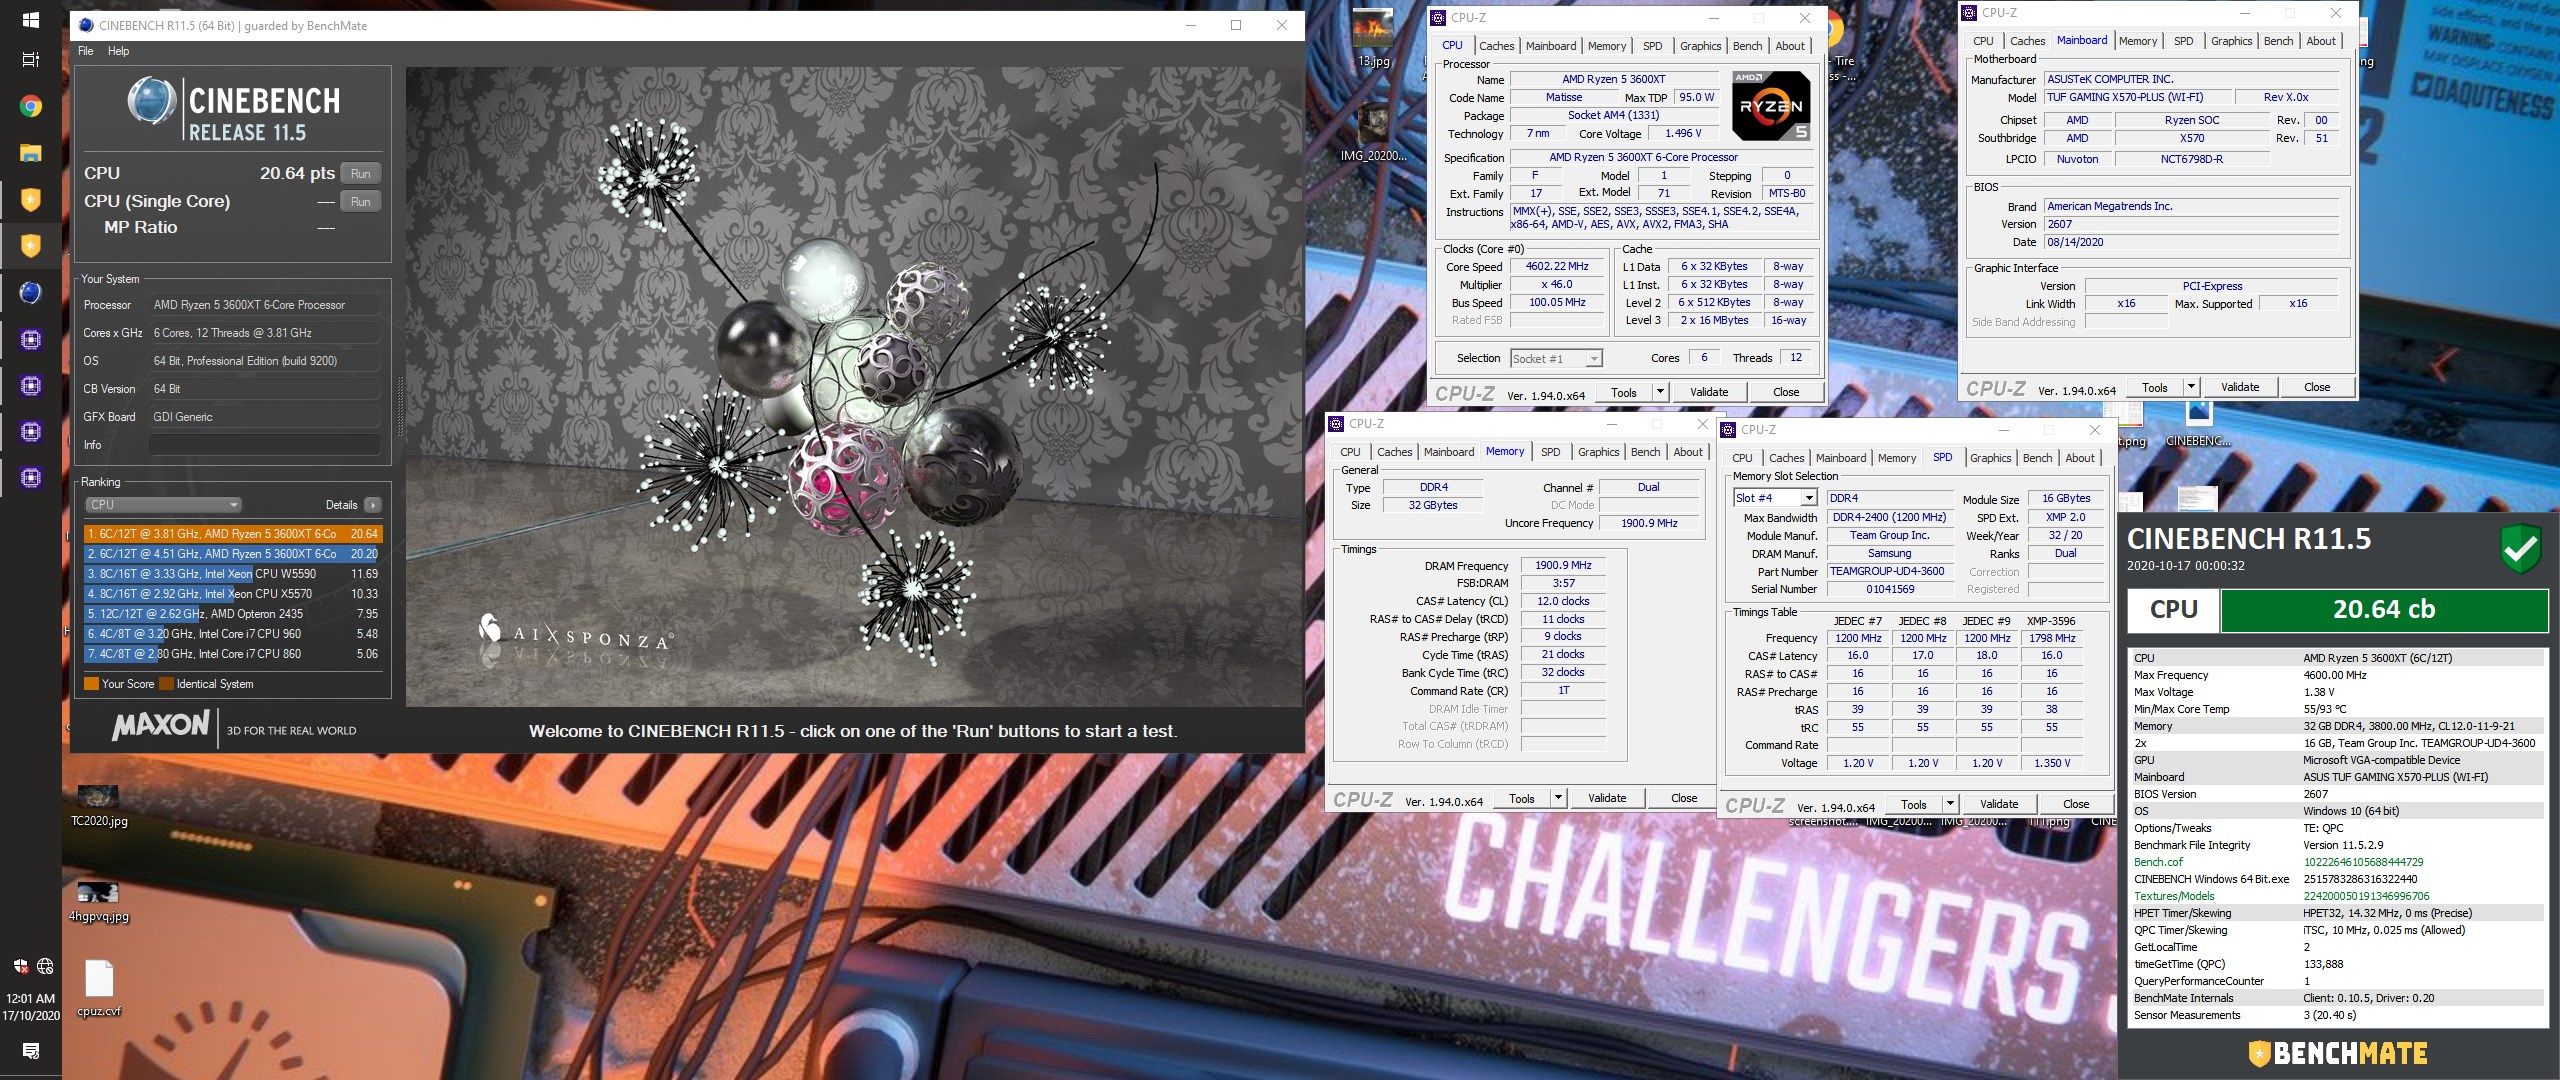Select ranking row Intel Xeon CPU W5590
This screenshot has height=1080, width=2560.
pyautogui.click(x=234, y=574)
